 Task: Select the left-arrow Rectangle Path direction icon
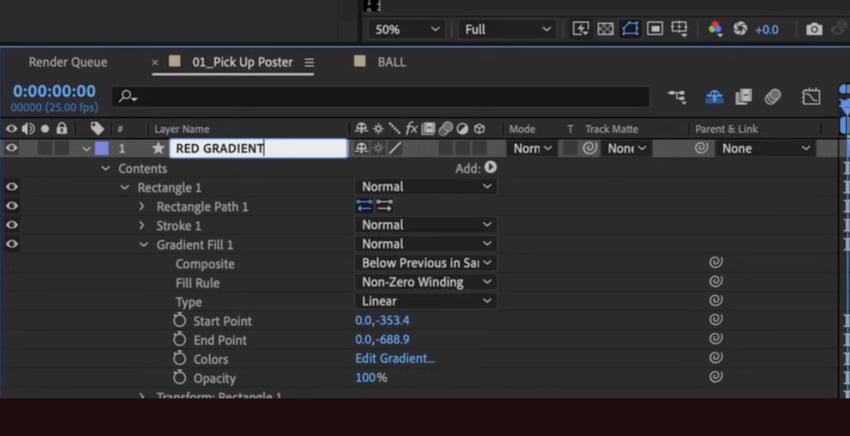(364, 206)
